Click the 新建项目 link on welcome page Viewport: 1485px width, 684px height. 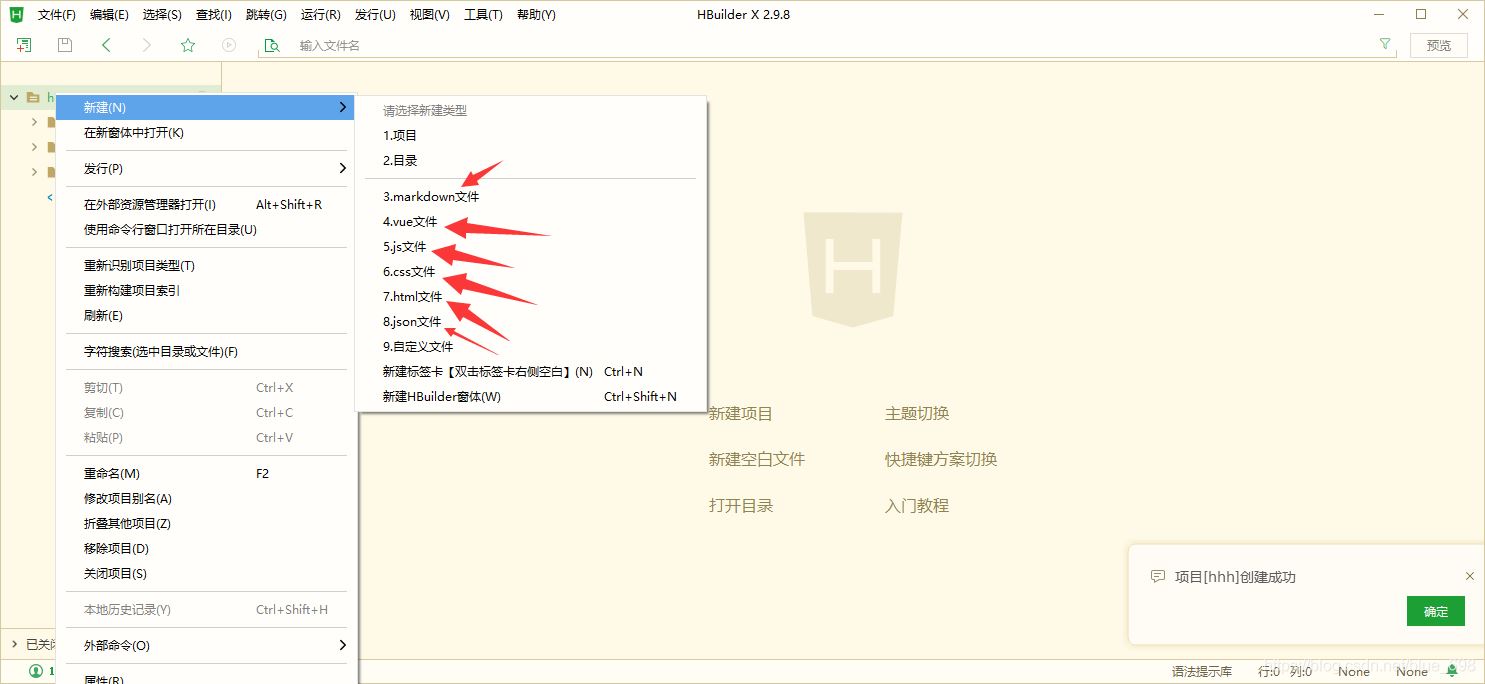tap(740, 414)
